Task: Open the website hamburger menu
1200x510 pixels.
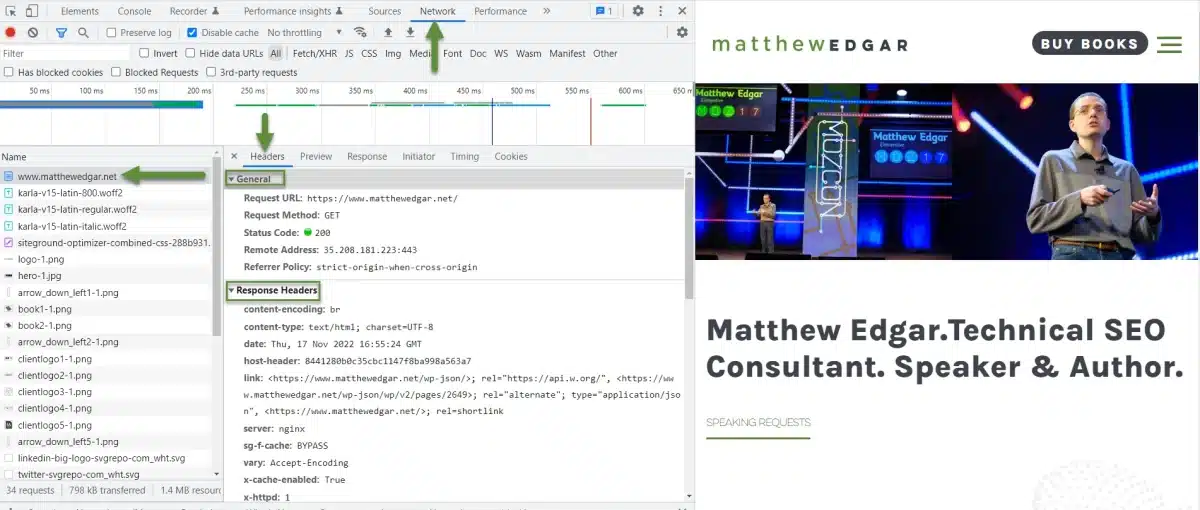Action: 1169,44
